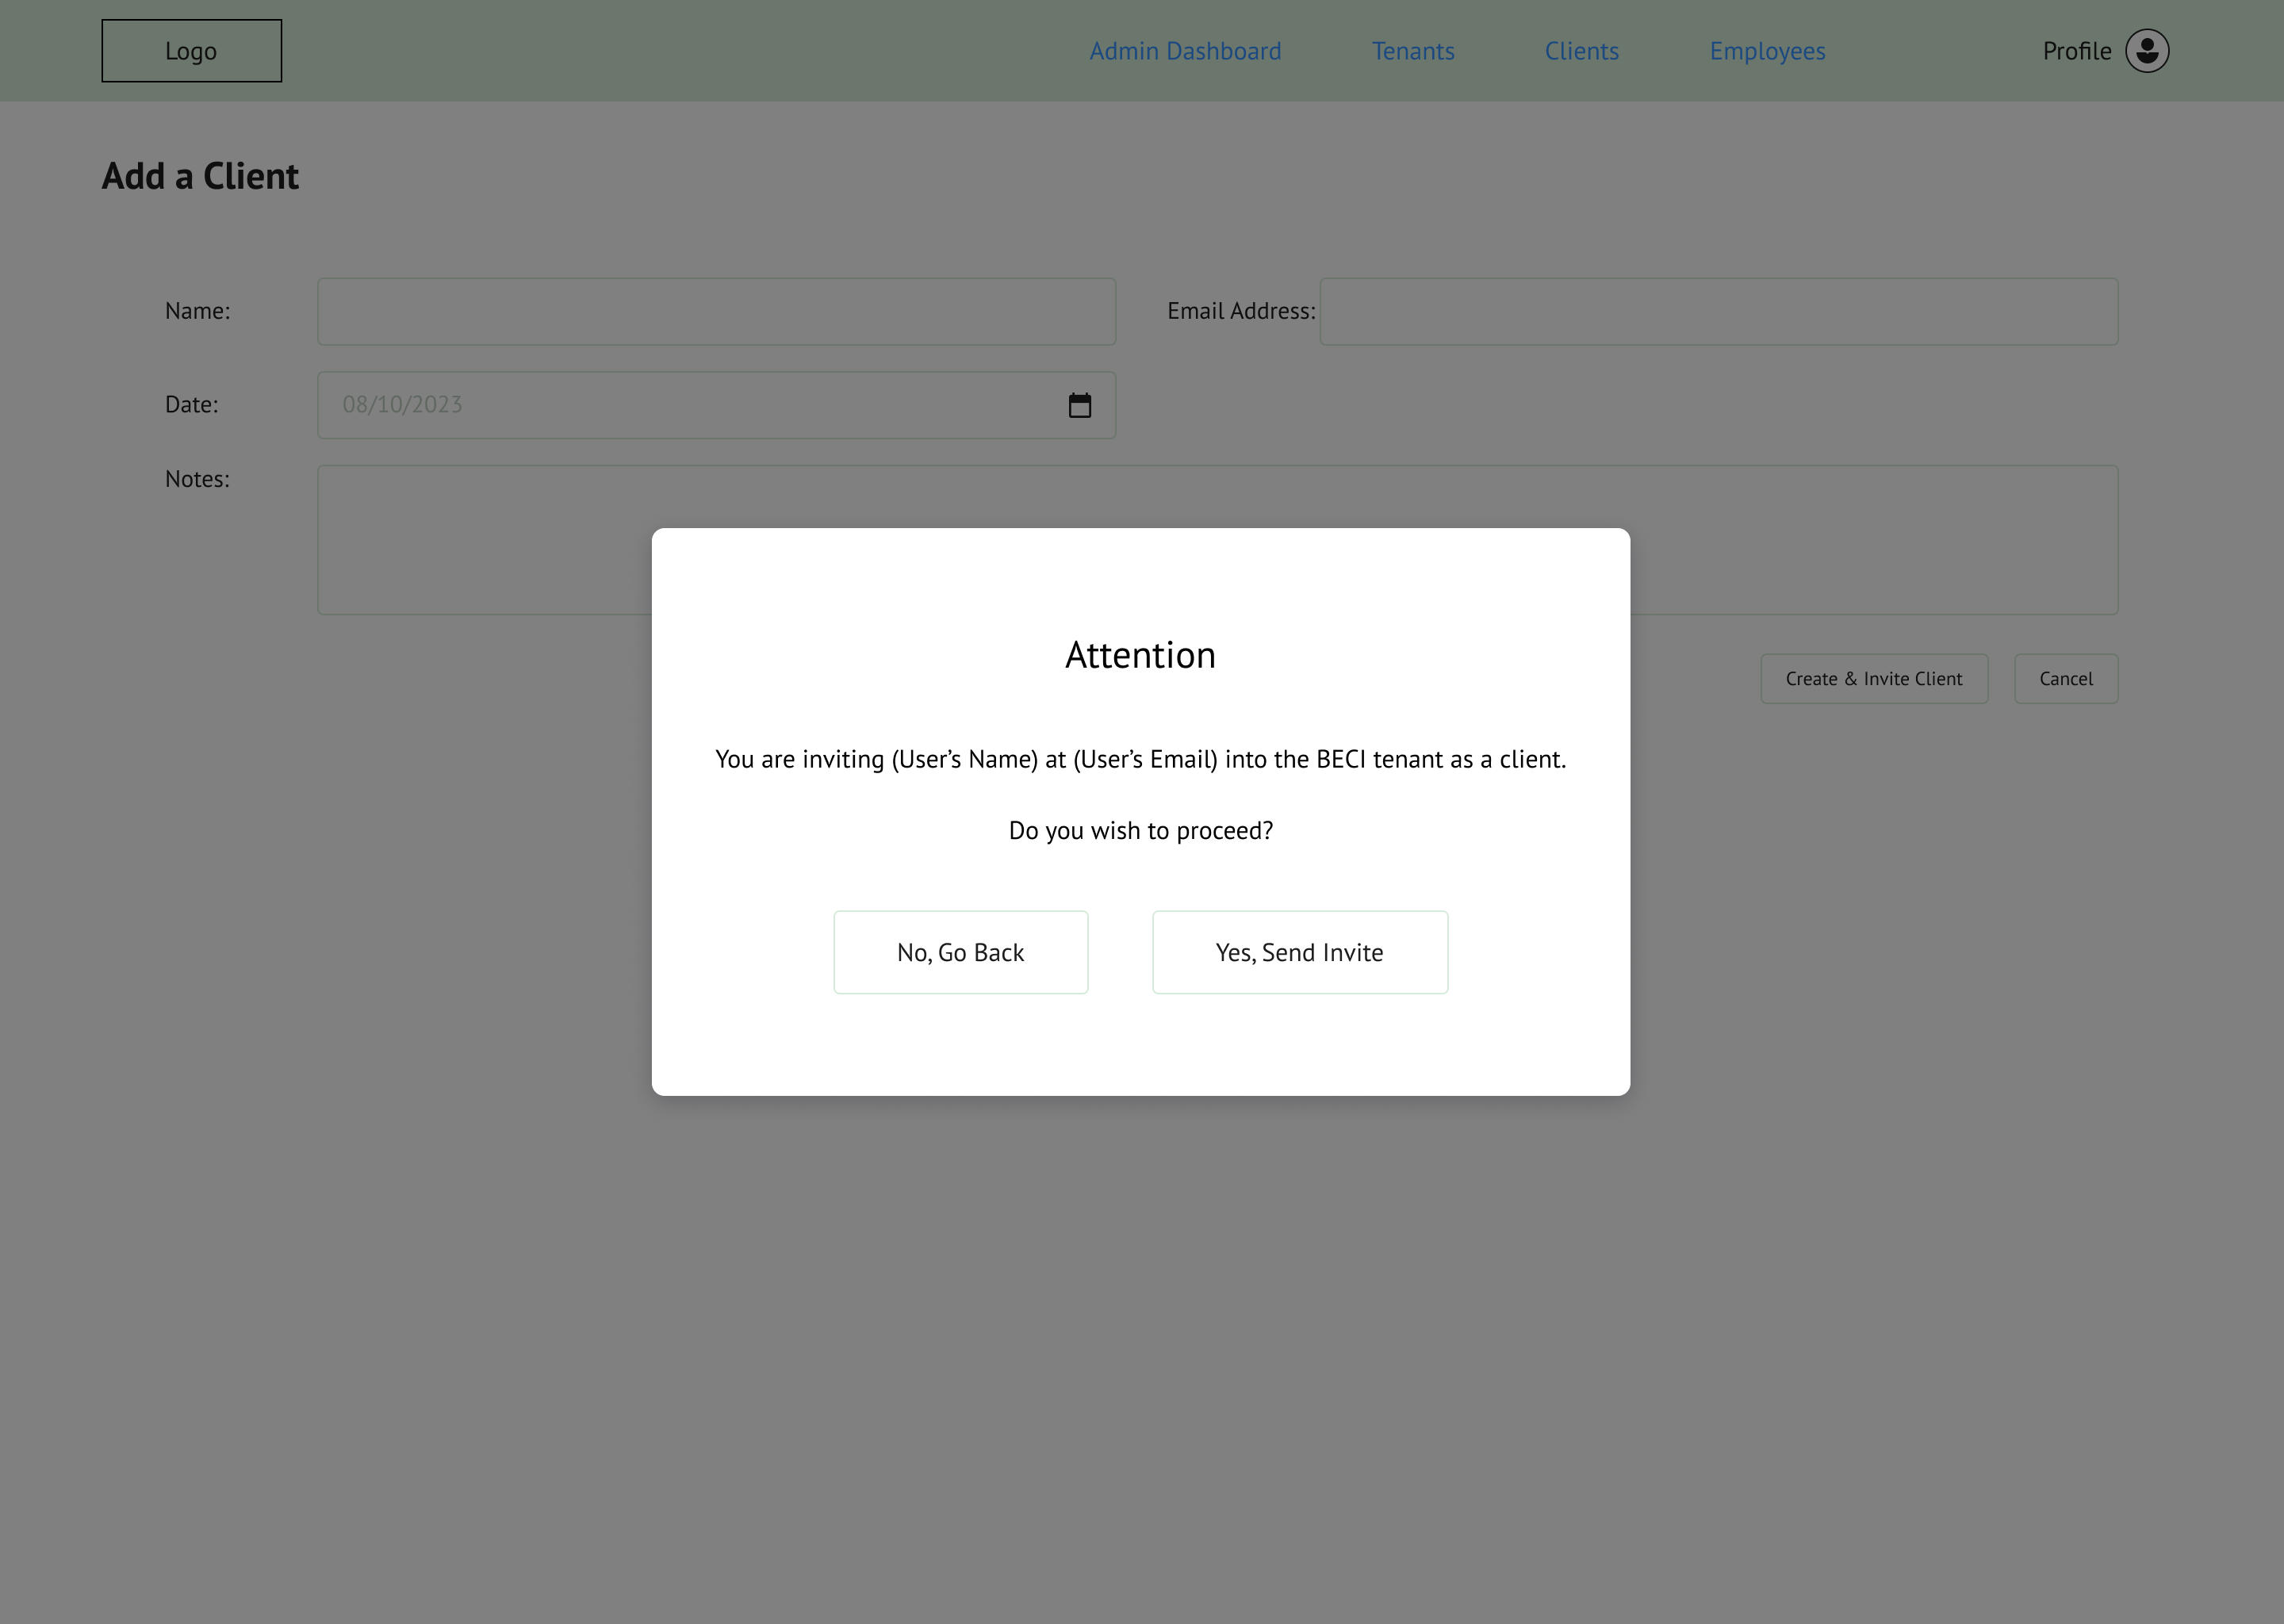Click Create & Invite Client button
2284x1624 pixels.
[1873, 679]
